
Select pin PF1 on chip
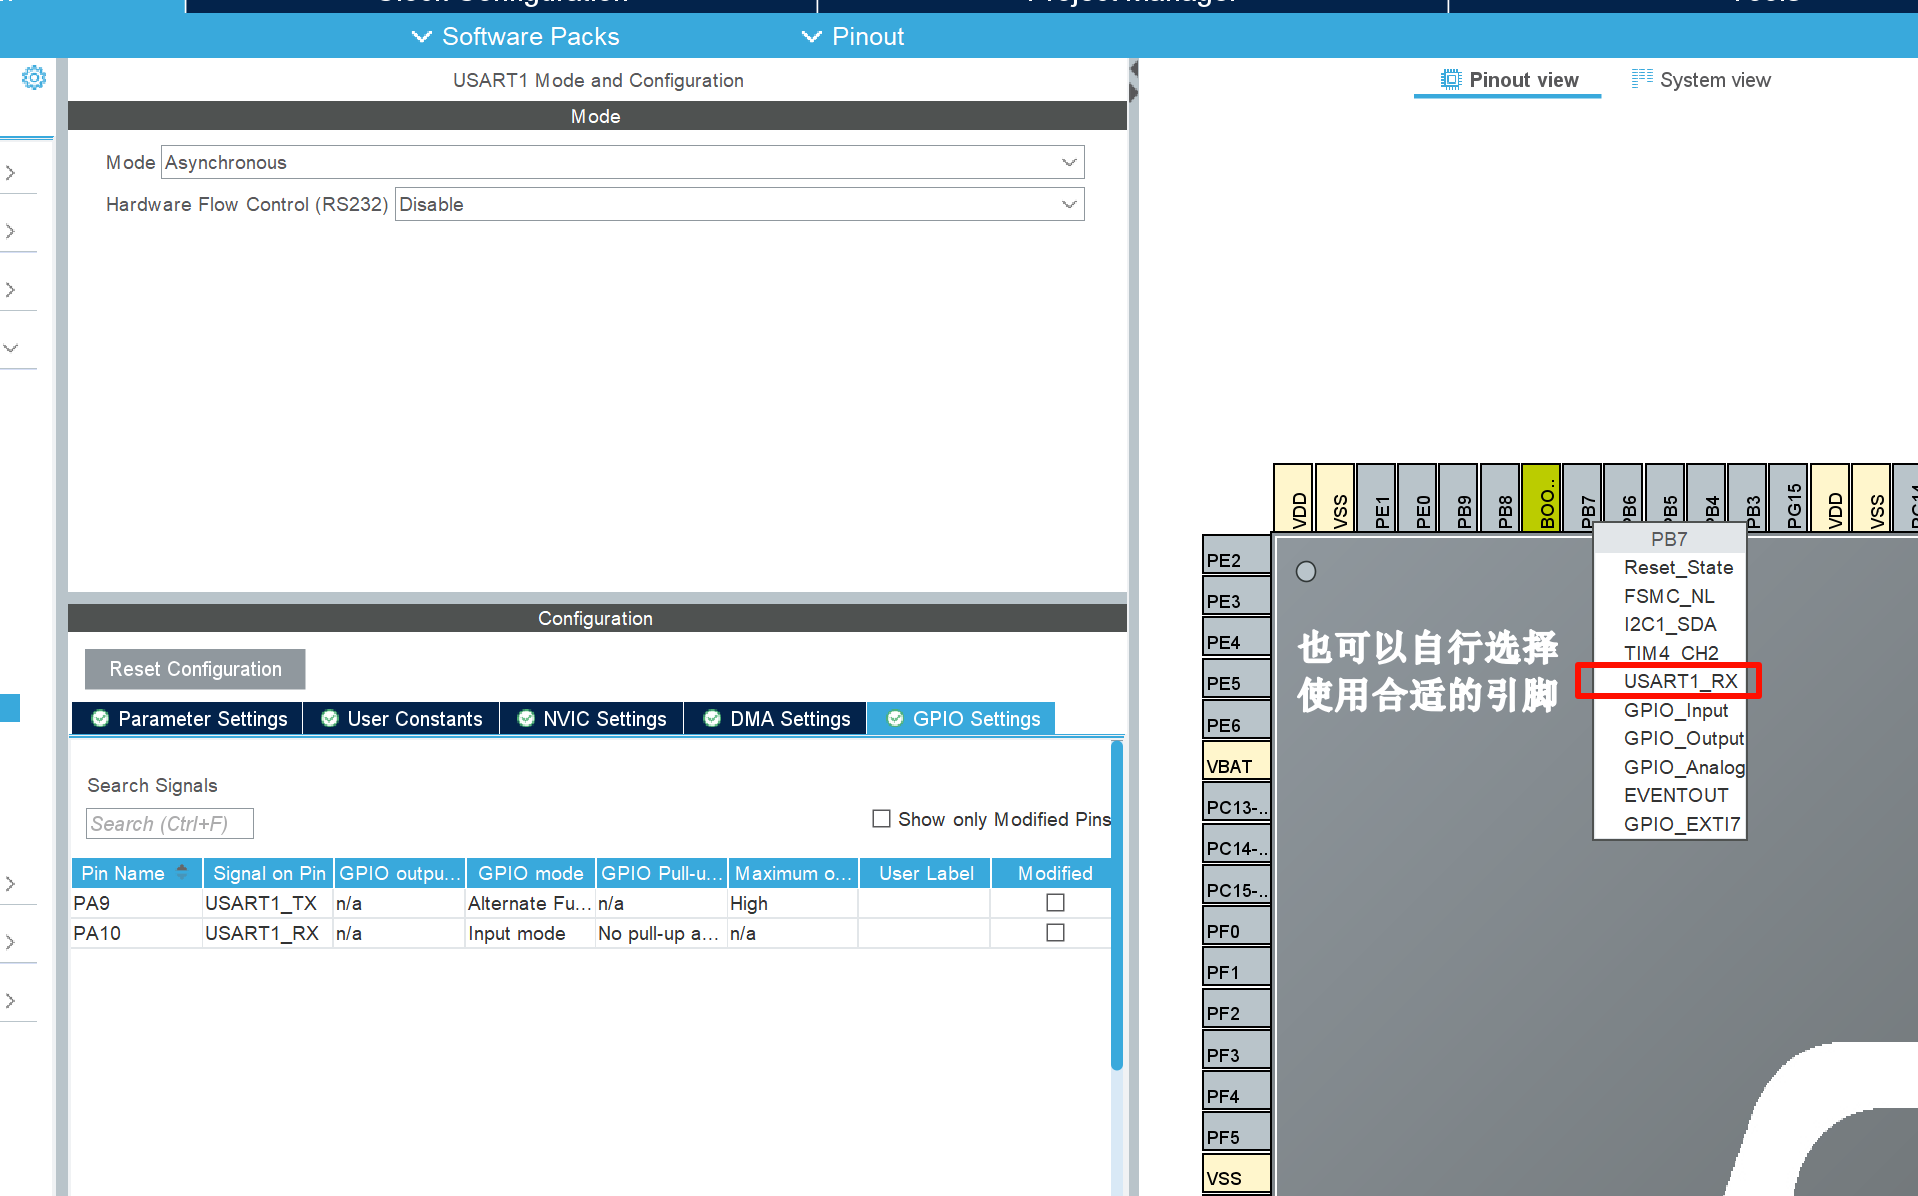[x=1236, y=967]
